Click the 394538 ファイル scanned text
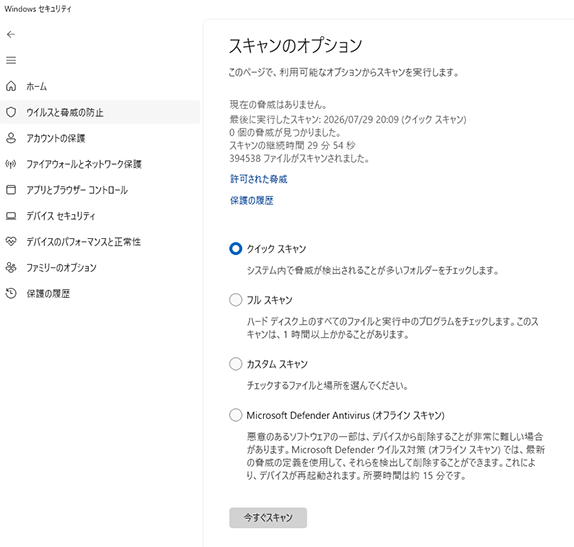 click(299, 158)
